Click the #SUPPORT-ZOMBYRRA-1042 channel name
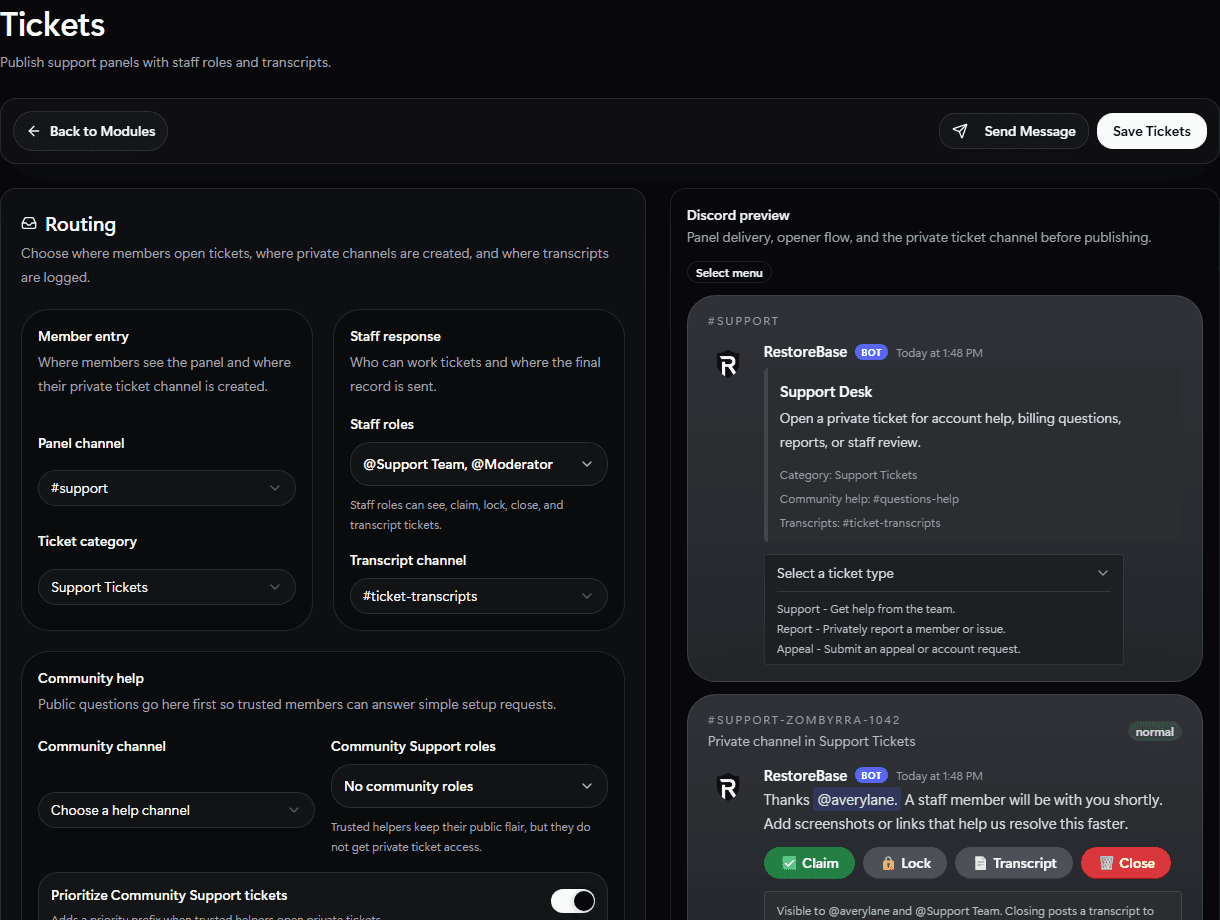The width and height of the screenshot is (1220, 920). click(804, 720)
